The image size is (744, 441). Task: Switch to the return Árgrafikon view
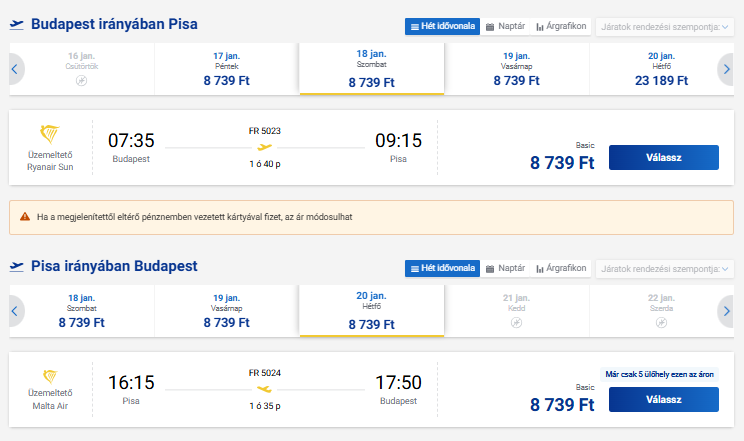[x=561, y=269]
